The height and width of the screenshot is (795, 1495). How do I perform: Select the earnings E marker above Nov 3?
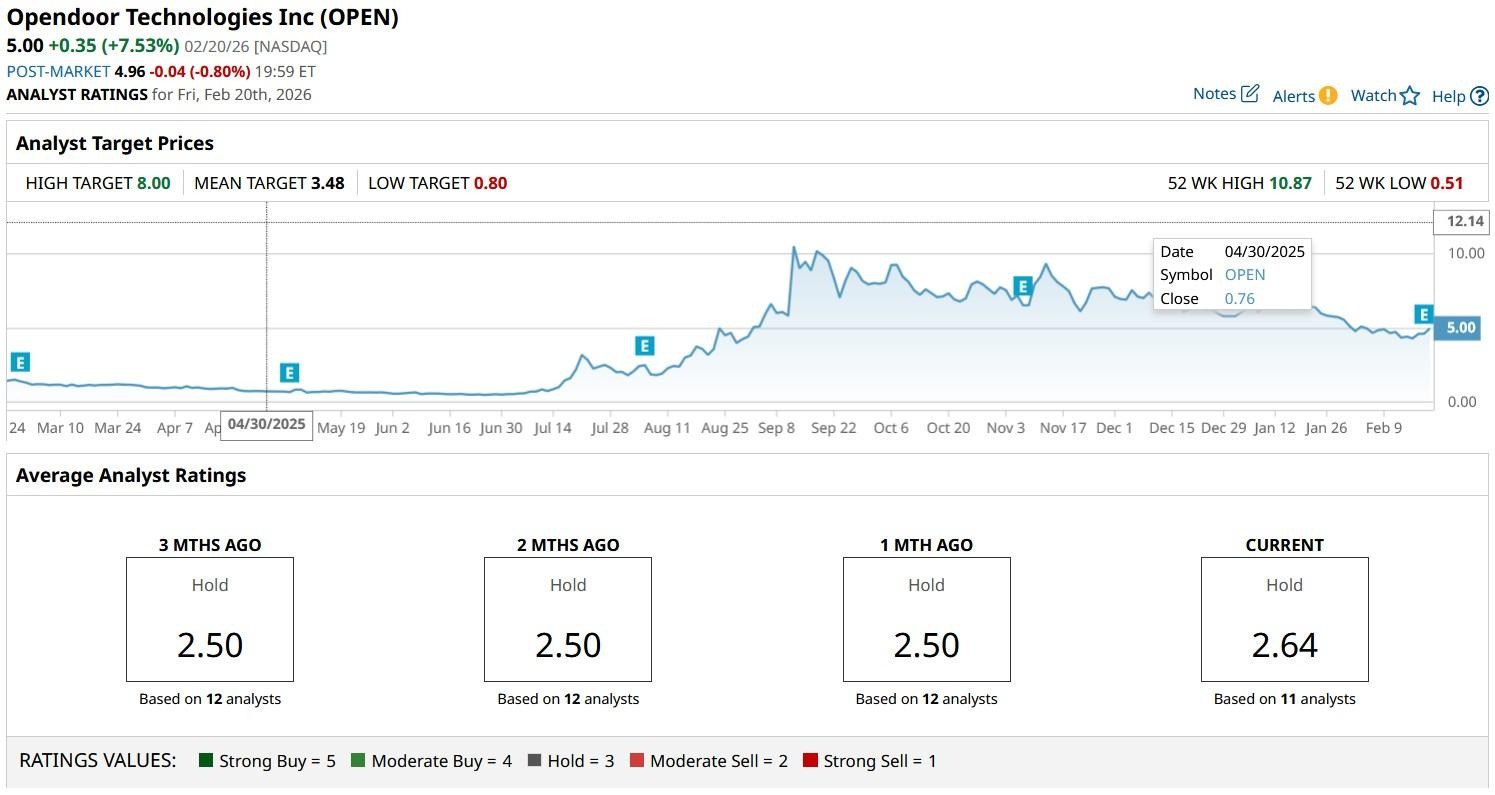[1022, 287]
